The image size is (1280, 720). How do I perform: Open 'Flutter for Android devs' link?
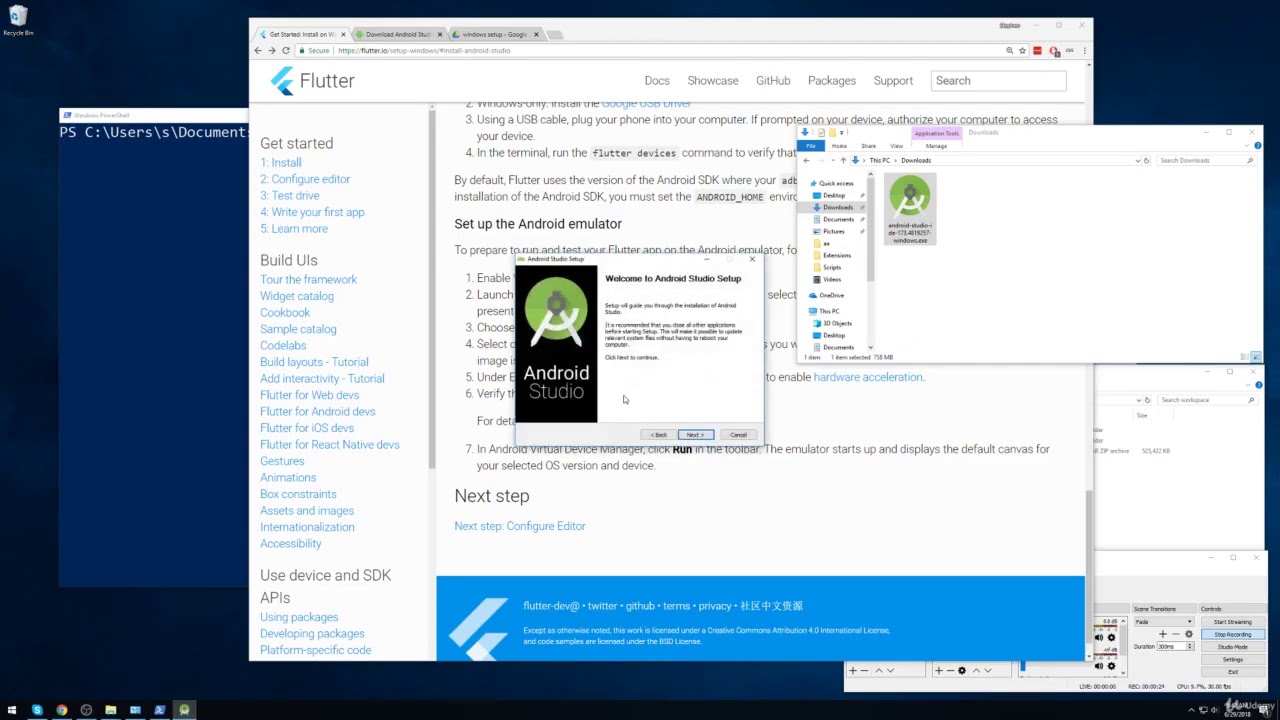coord(318,412)
